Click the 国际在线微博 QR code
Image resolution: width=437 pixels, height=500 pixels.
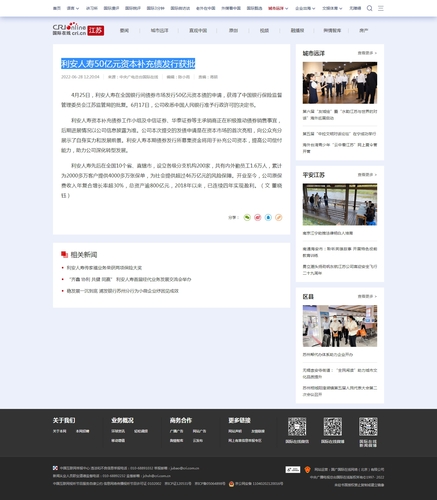point(333,427)
